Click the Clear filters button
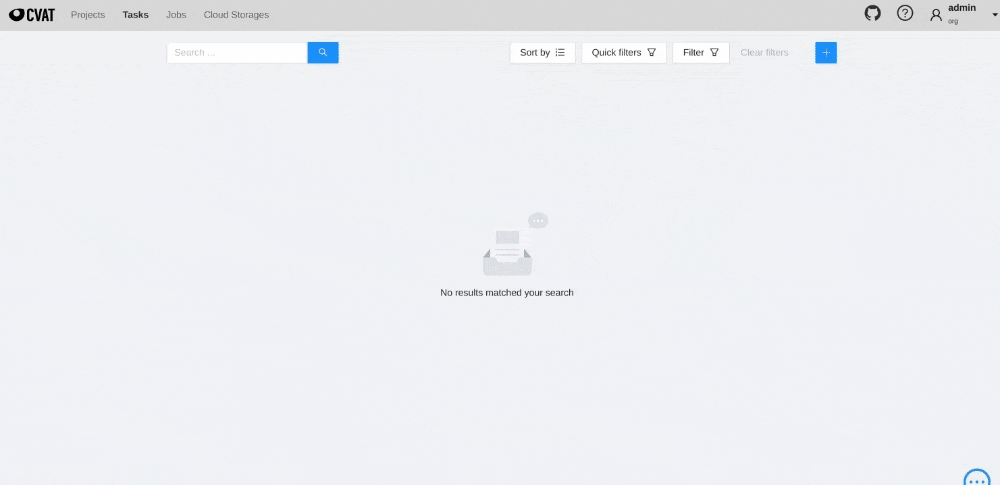The image size is (1000, 485). [764, 53]
